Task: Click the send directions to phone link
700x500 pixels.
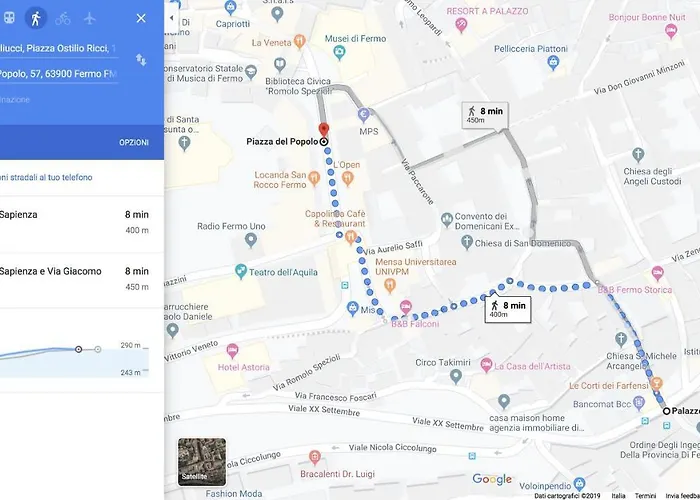Action: [46, 177]
